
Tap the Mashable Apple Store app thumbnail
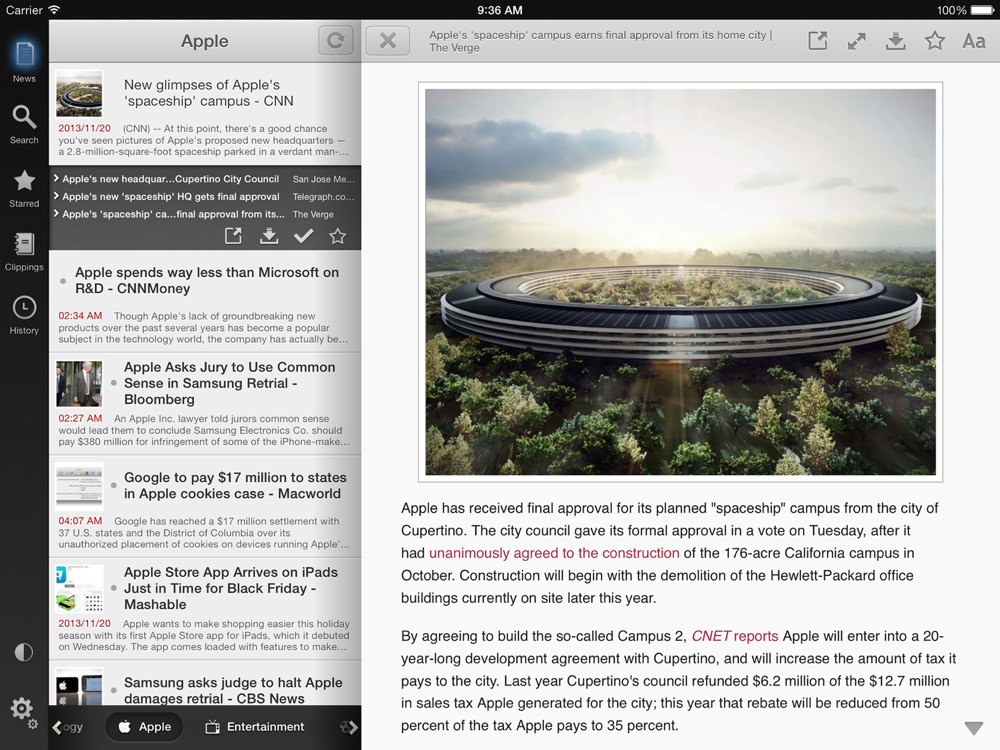79,588
